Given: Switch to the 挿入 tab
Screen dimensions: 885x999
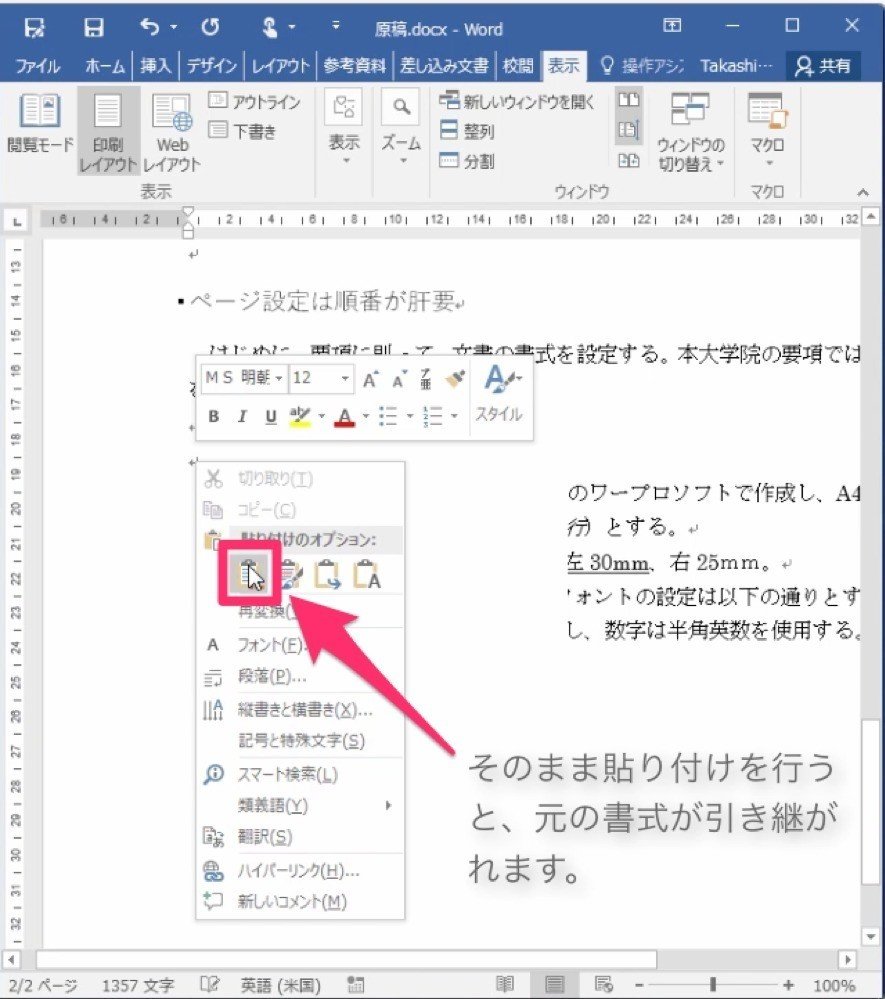Looking at the screenshot, I should tap(155, 66).
